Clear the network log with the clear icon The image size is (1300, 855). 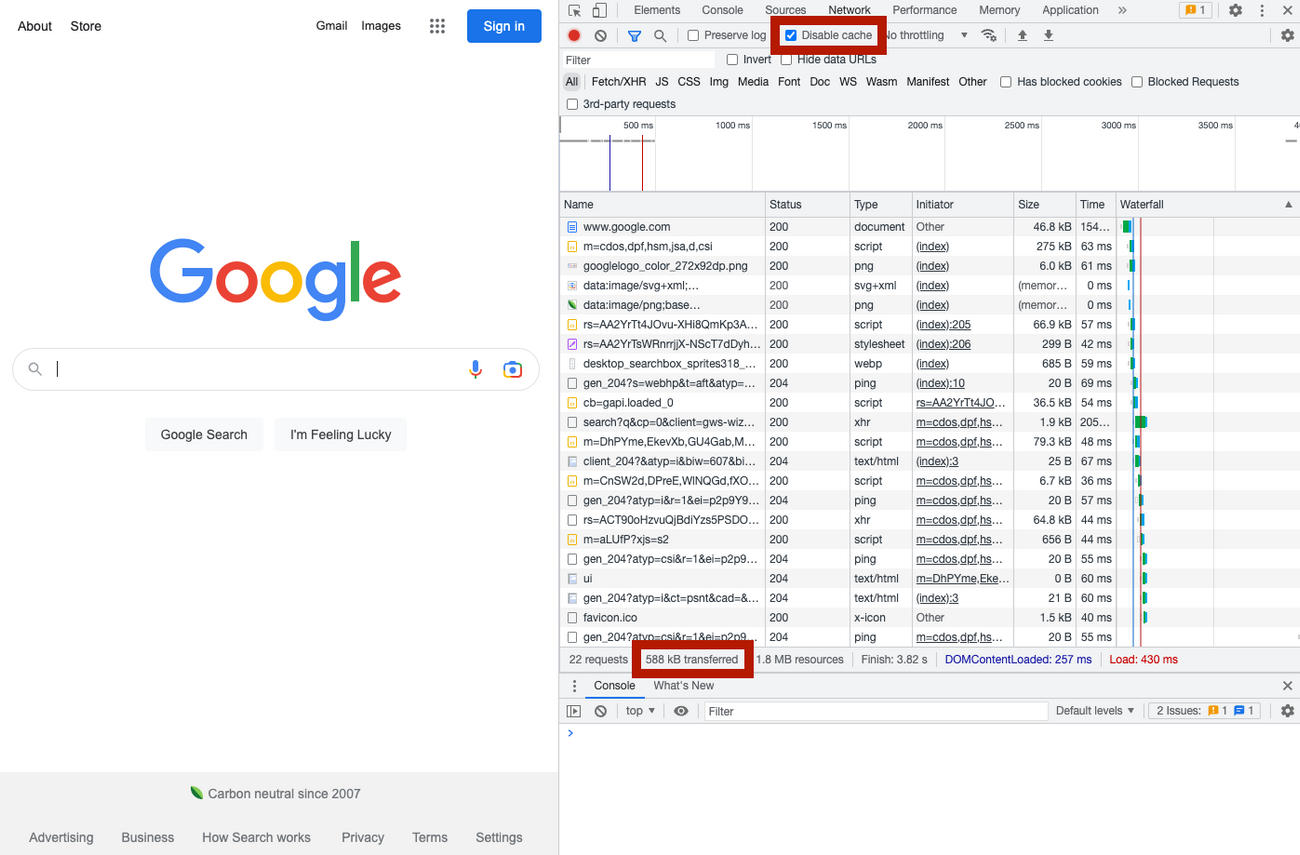point(600,35)
